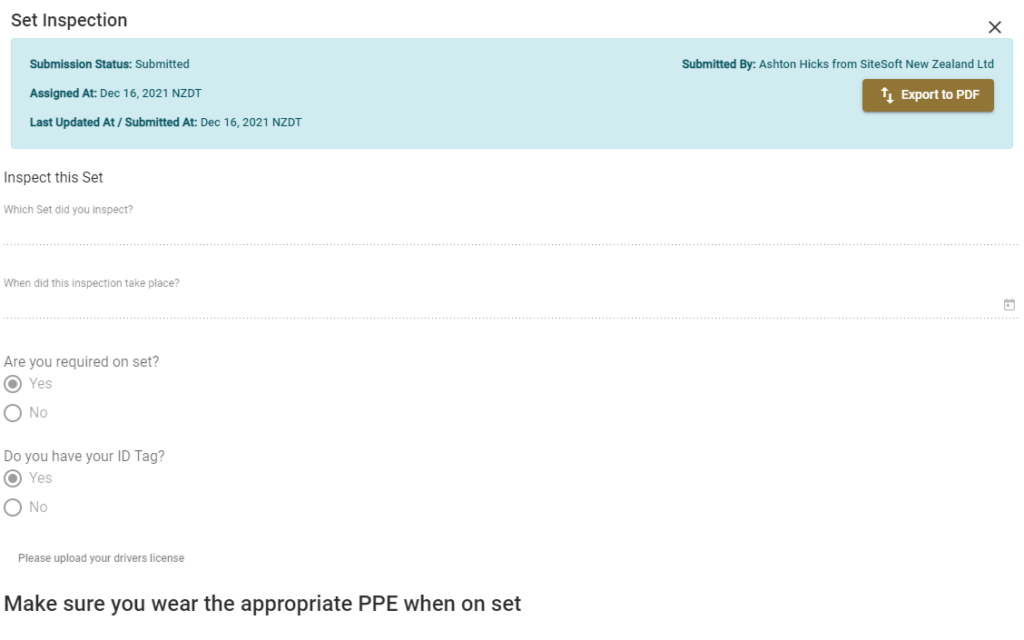The width and height of the screenshot is (1024, 640).
Task: Choose Yes for 'Do you have your ID Tag?'
Action: [12, 478]
